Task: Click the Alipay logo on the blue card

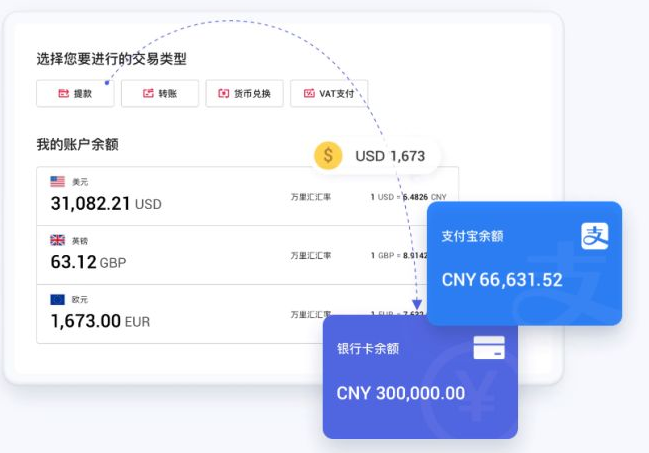Action: click(x=595, y=236)
